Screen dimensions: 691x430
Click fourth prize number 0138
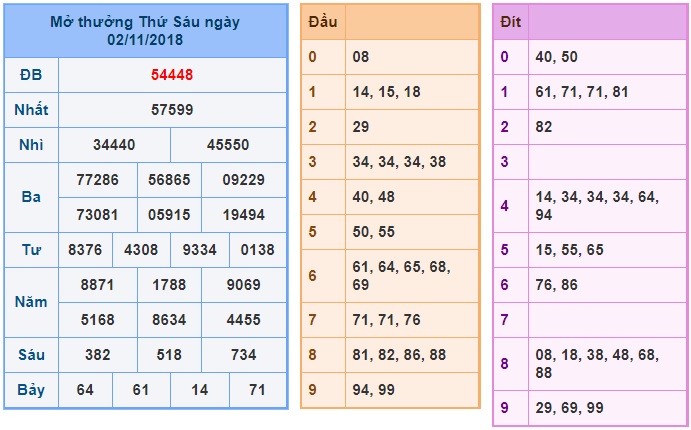[257, 250]
